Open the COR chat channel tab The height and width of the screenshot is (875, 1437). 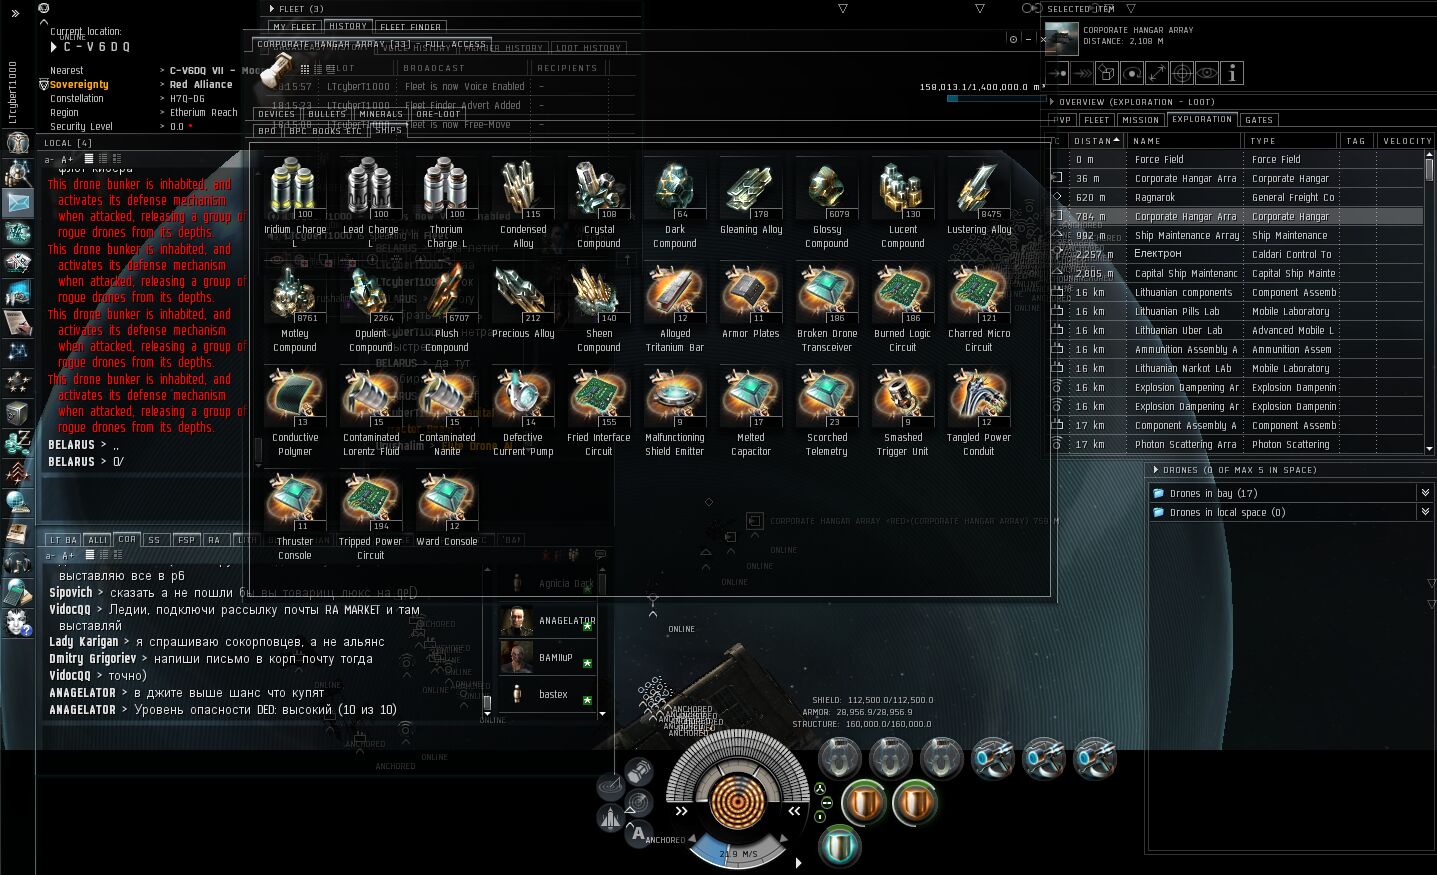tap(127, 539)
